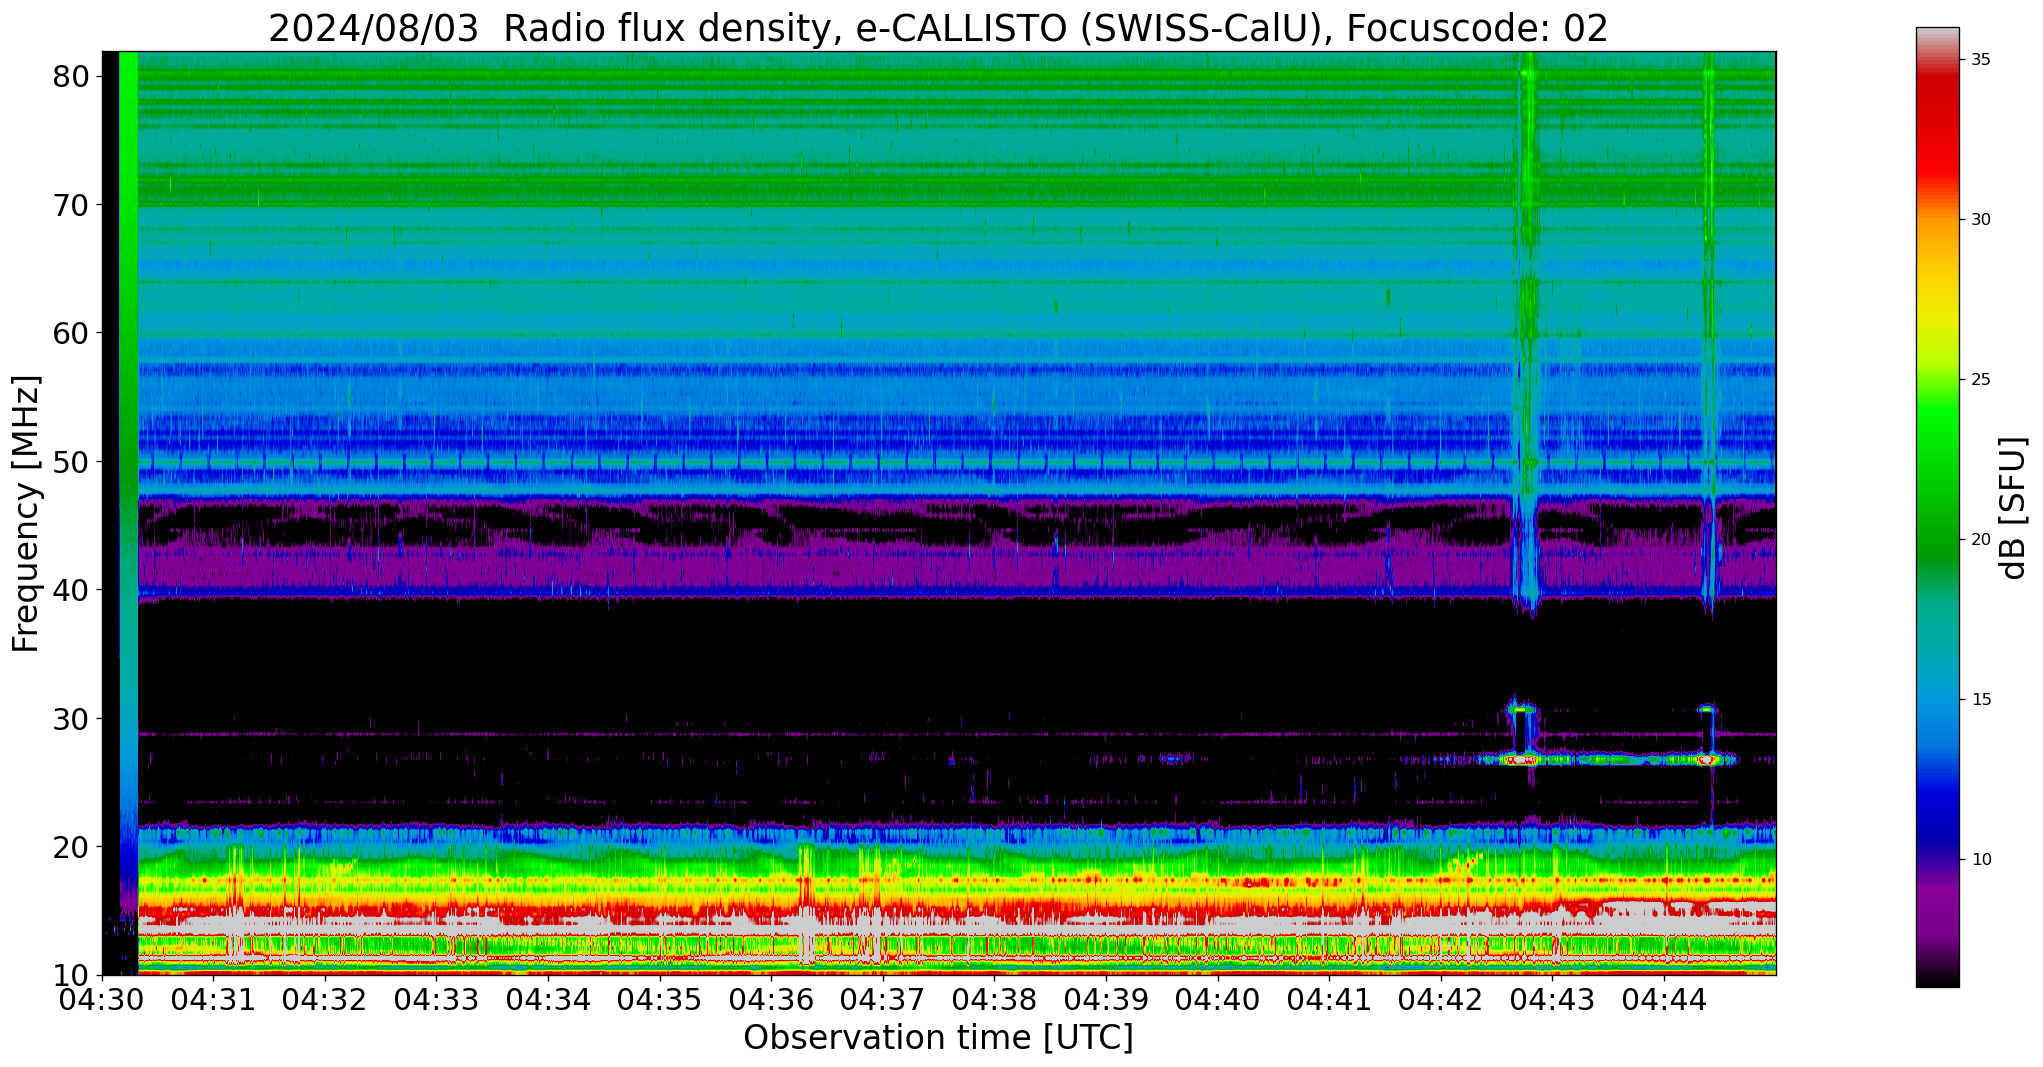
Task: Click the radio burst streak near 04:44:20
Action: pos(1708,330)
